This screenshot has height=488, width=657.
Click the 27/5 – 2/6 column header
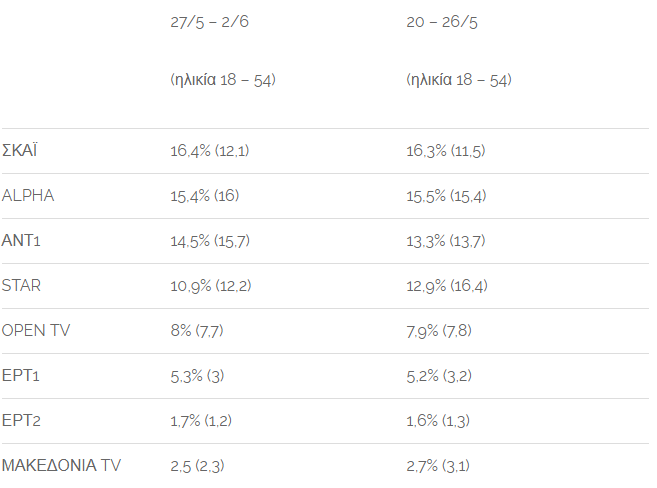click(210, 22)
